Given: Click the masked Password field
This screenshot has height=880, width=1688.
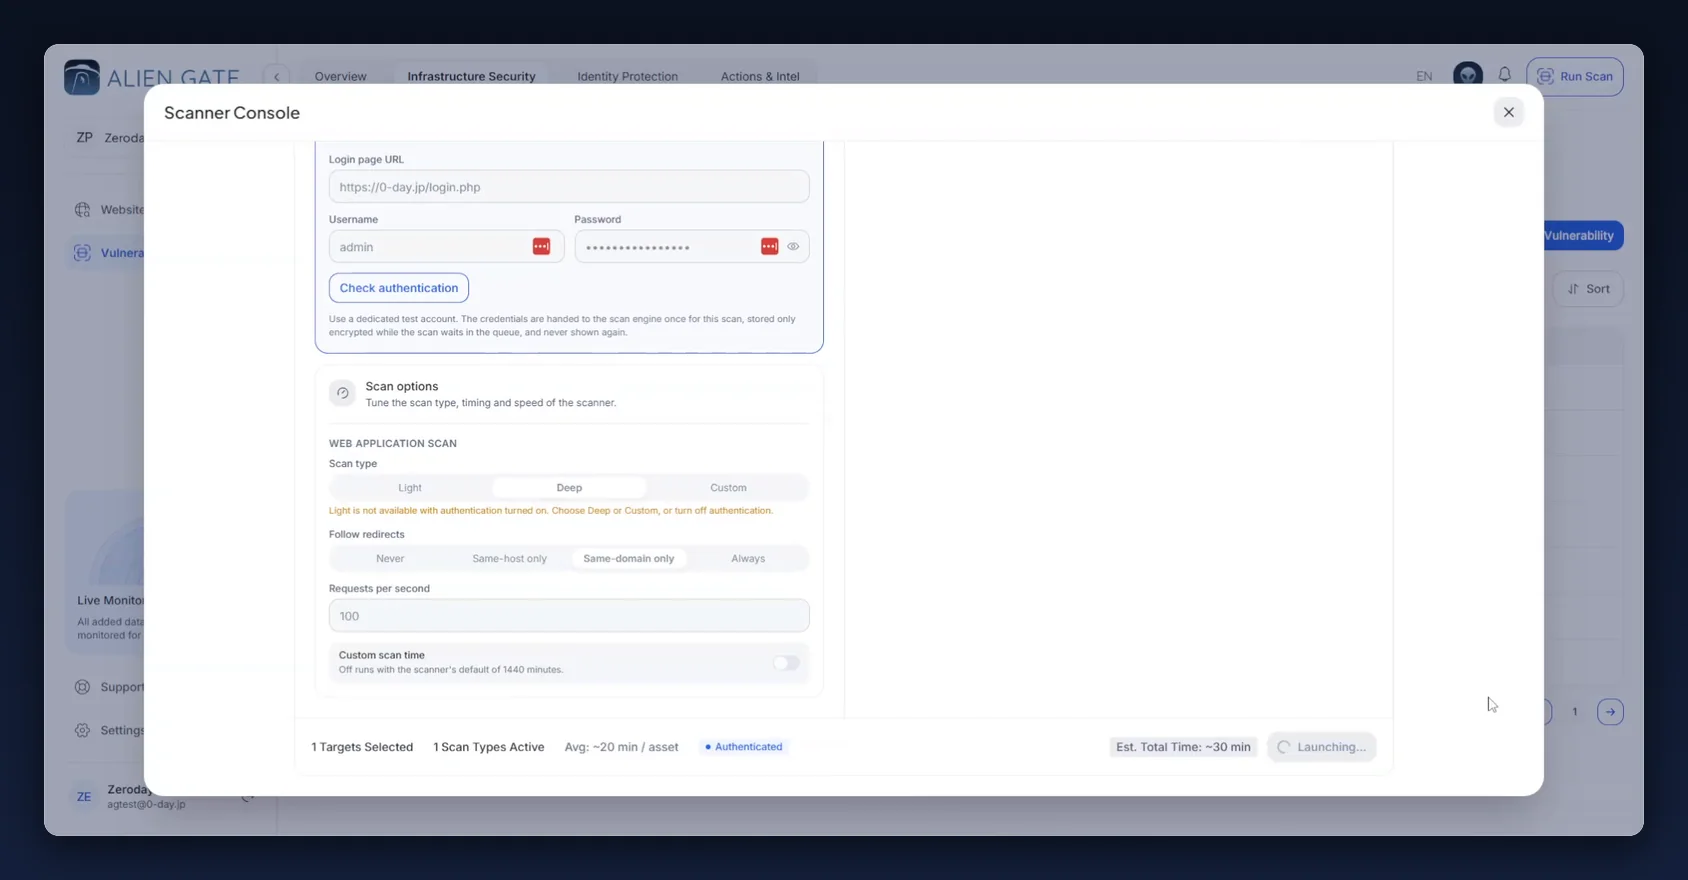Looking at the screenshot, I should click(x=691, y=246).
